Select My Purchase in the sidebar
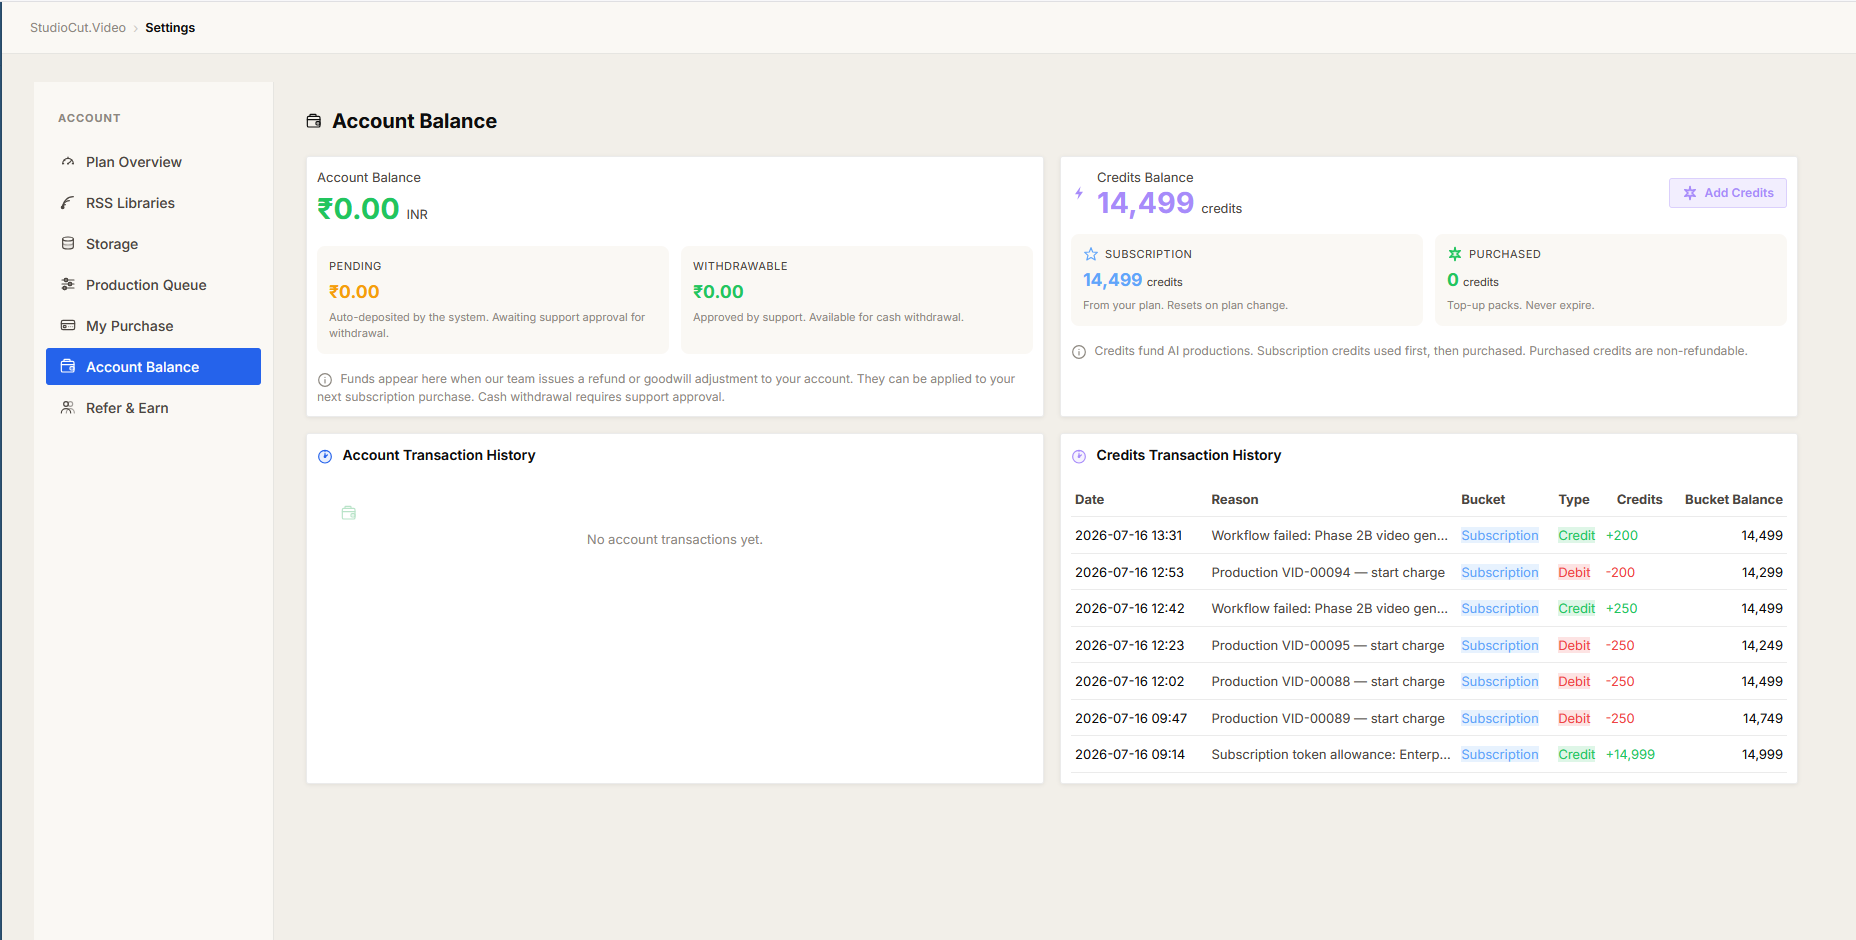This screenshot has height=940, width=1856. click(153, 326)
